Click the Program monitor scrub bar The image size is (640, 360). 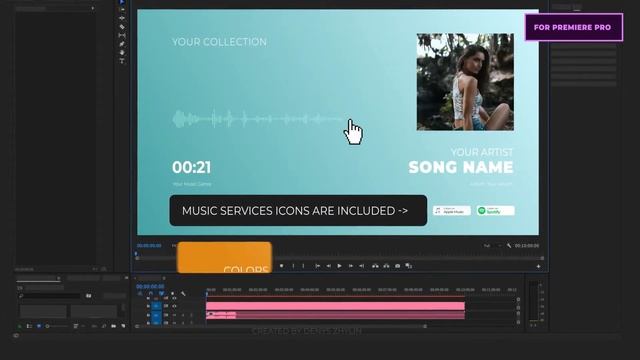coord(340,258)
